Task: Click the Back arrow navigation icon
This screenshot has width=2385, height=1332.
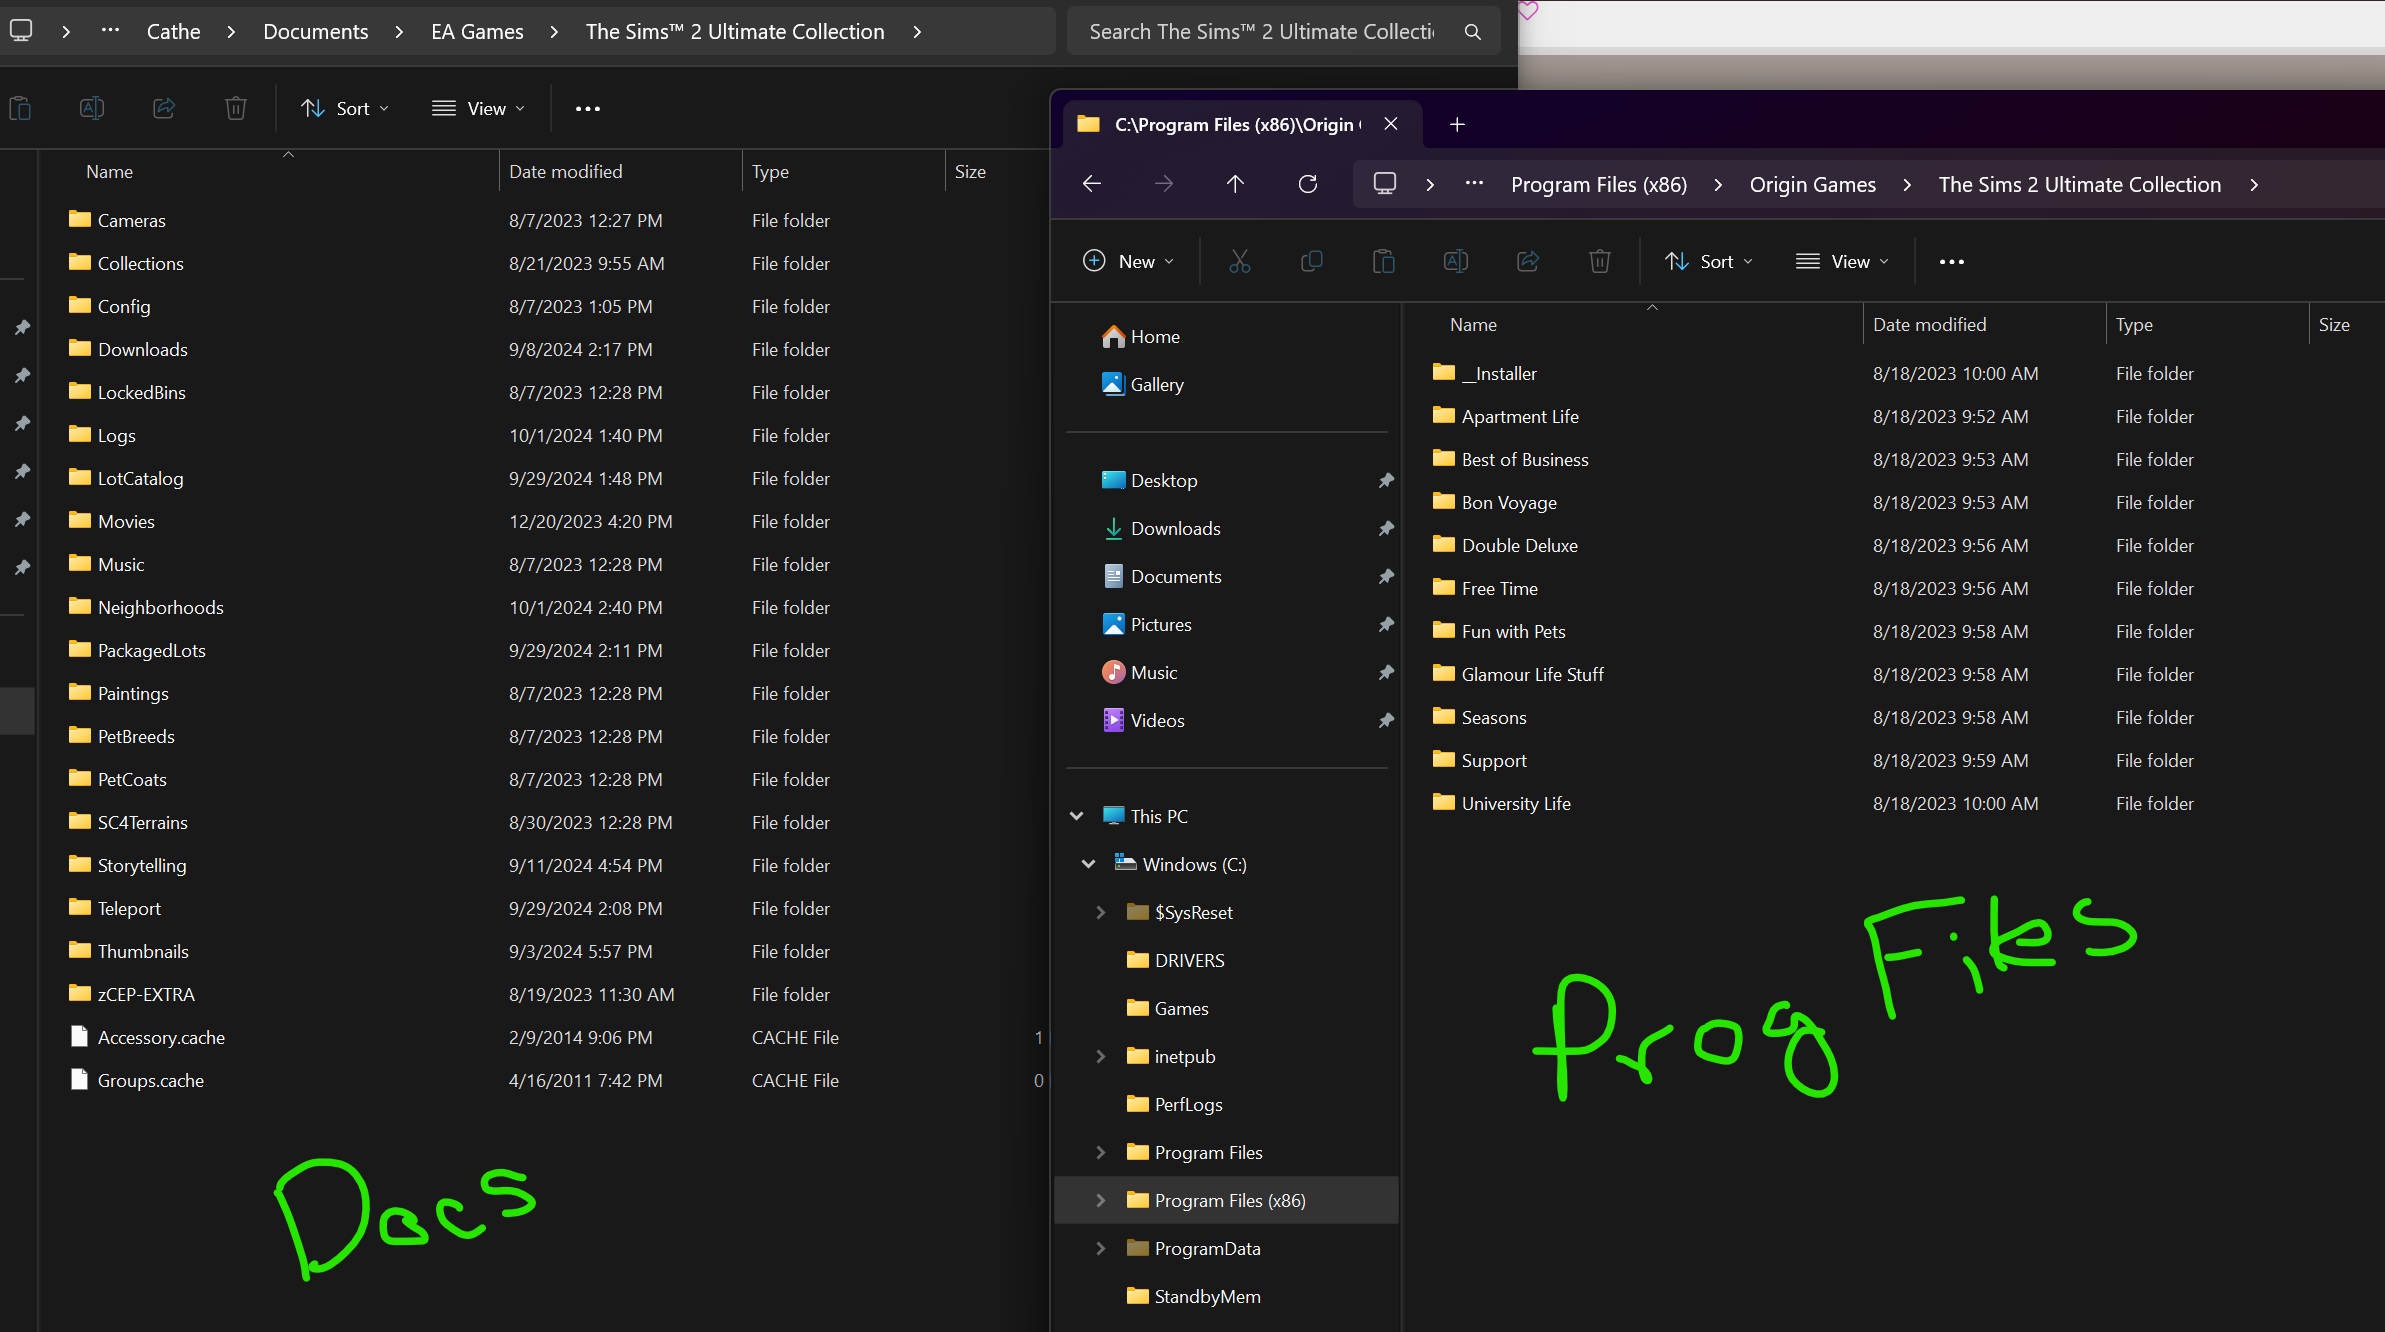Action: [1092, 184]
